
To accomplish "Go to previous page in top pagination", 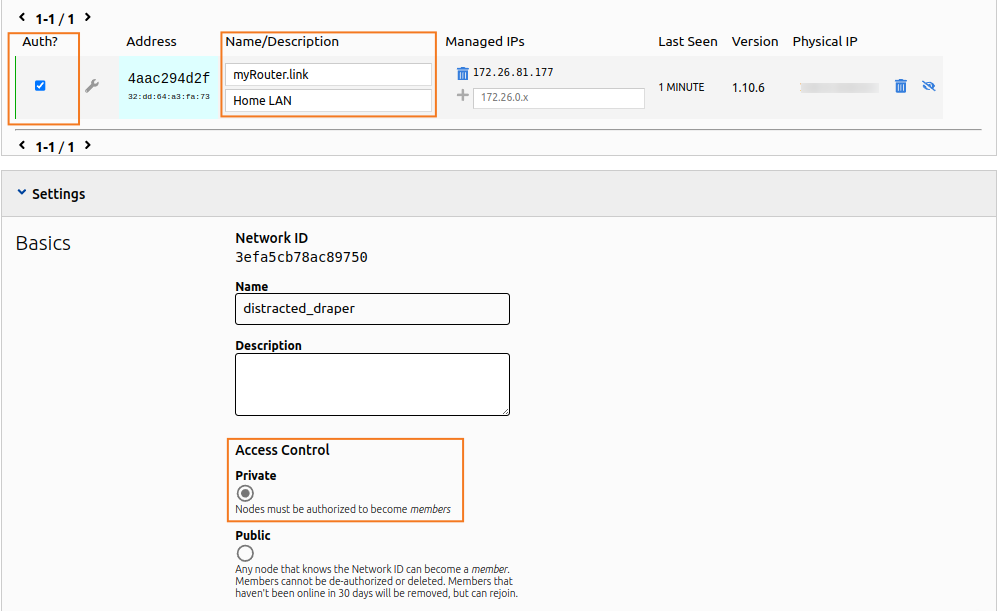I will click(22, 17).
